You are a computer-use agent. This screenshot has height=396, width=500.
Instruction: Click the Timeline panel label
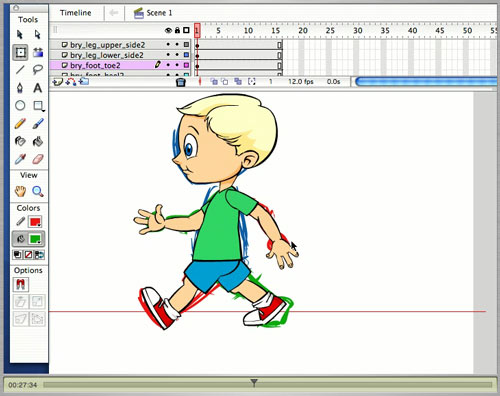click(x=75, y=13)
